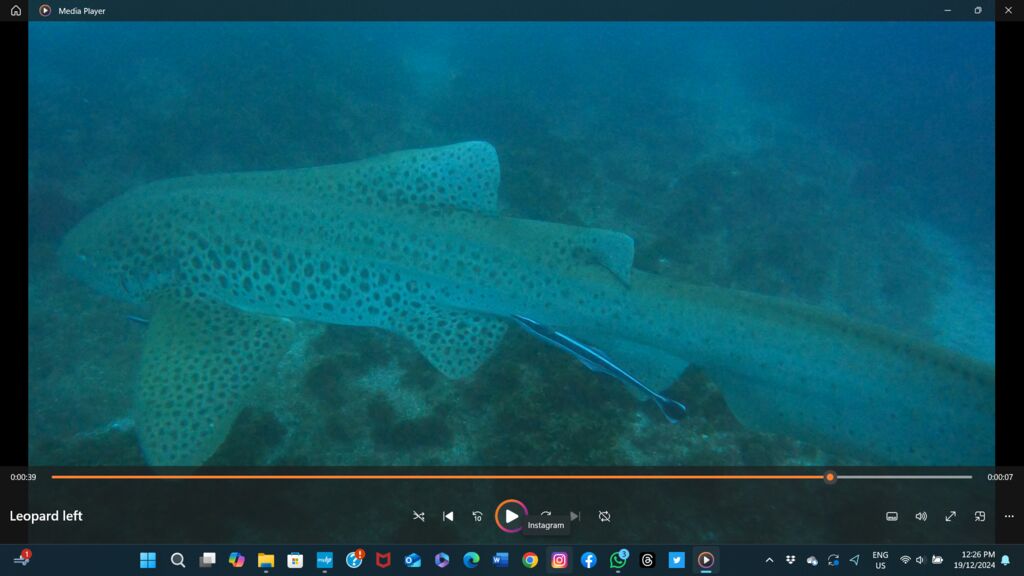
Task: Toggle repeat mode
Action: click(x=604, y=516)
